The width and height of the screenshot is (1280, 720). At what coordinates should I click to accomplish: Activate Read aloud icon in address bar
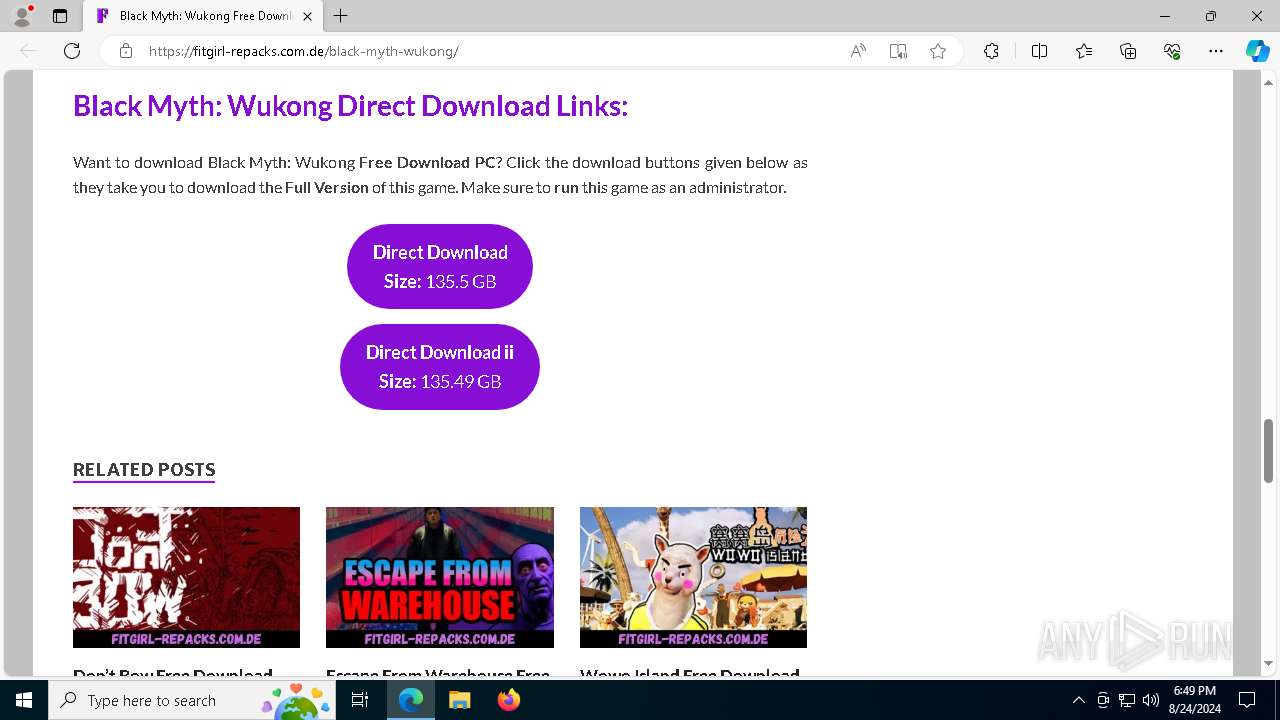tap(858, 51)
